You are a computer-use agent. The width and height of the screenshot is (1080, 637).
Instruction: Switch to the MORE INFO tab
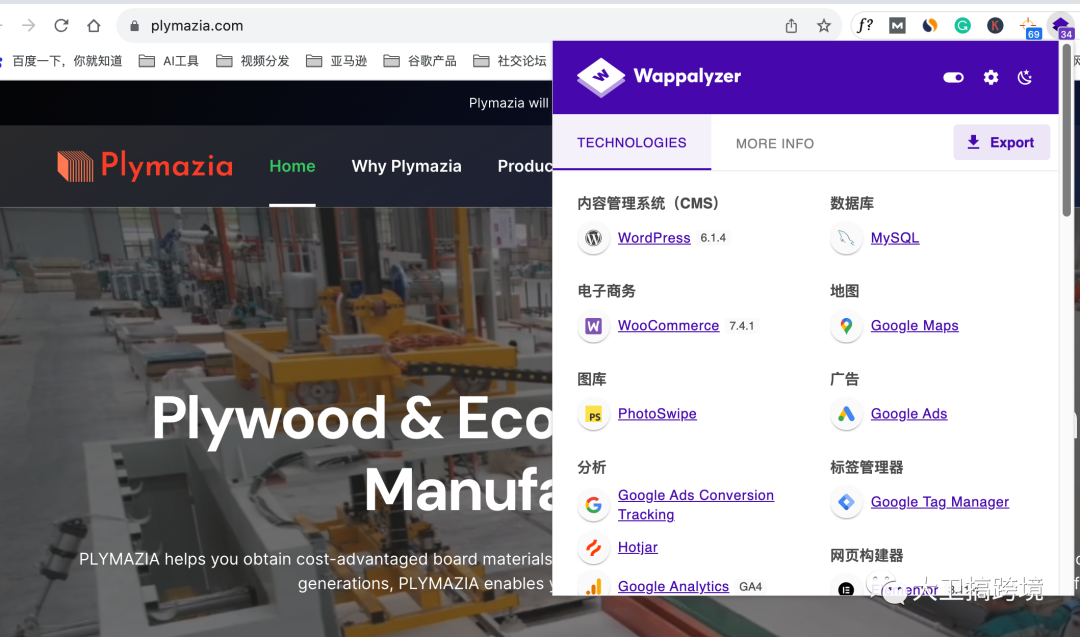(x=775, y=143)
